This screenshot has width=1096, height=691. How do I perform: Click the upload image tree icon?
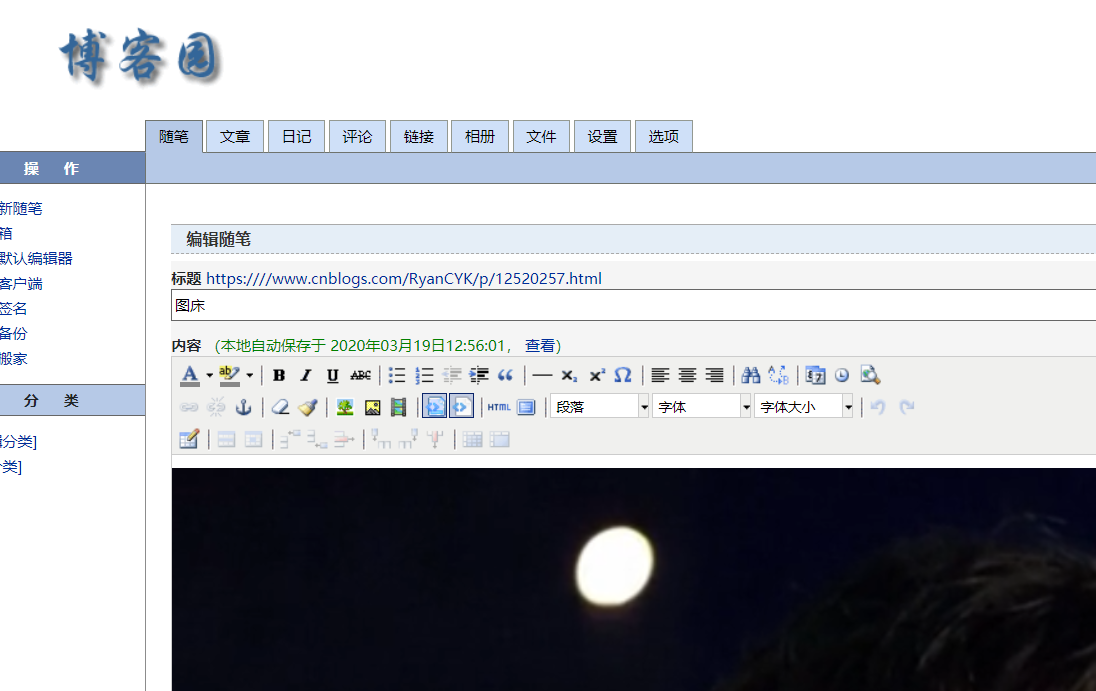(345, 407)
